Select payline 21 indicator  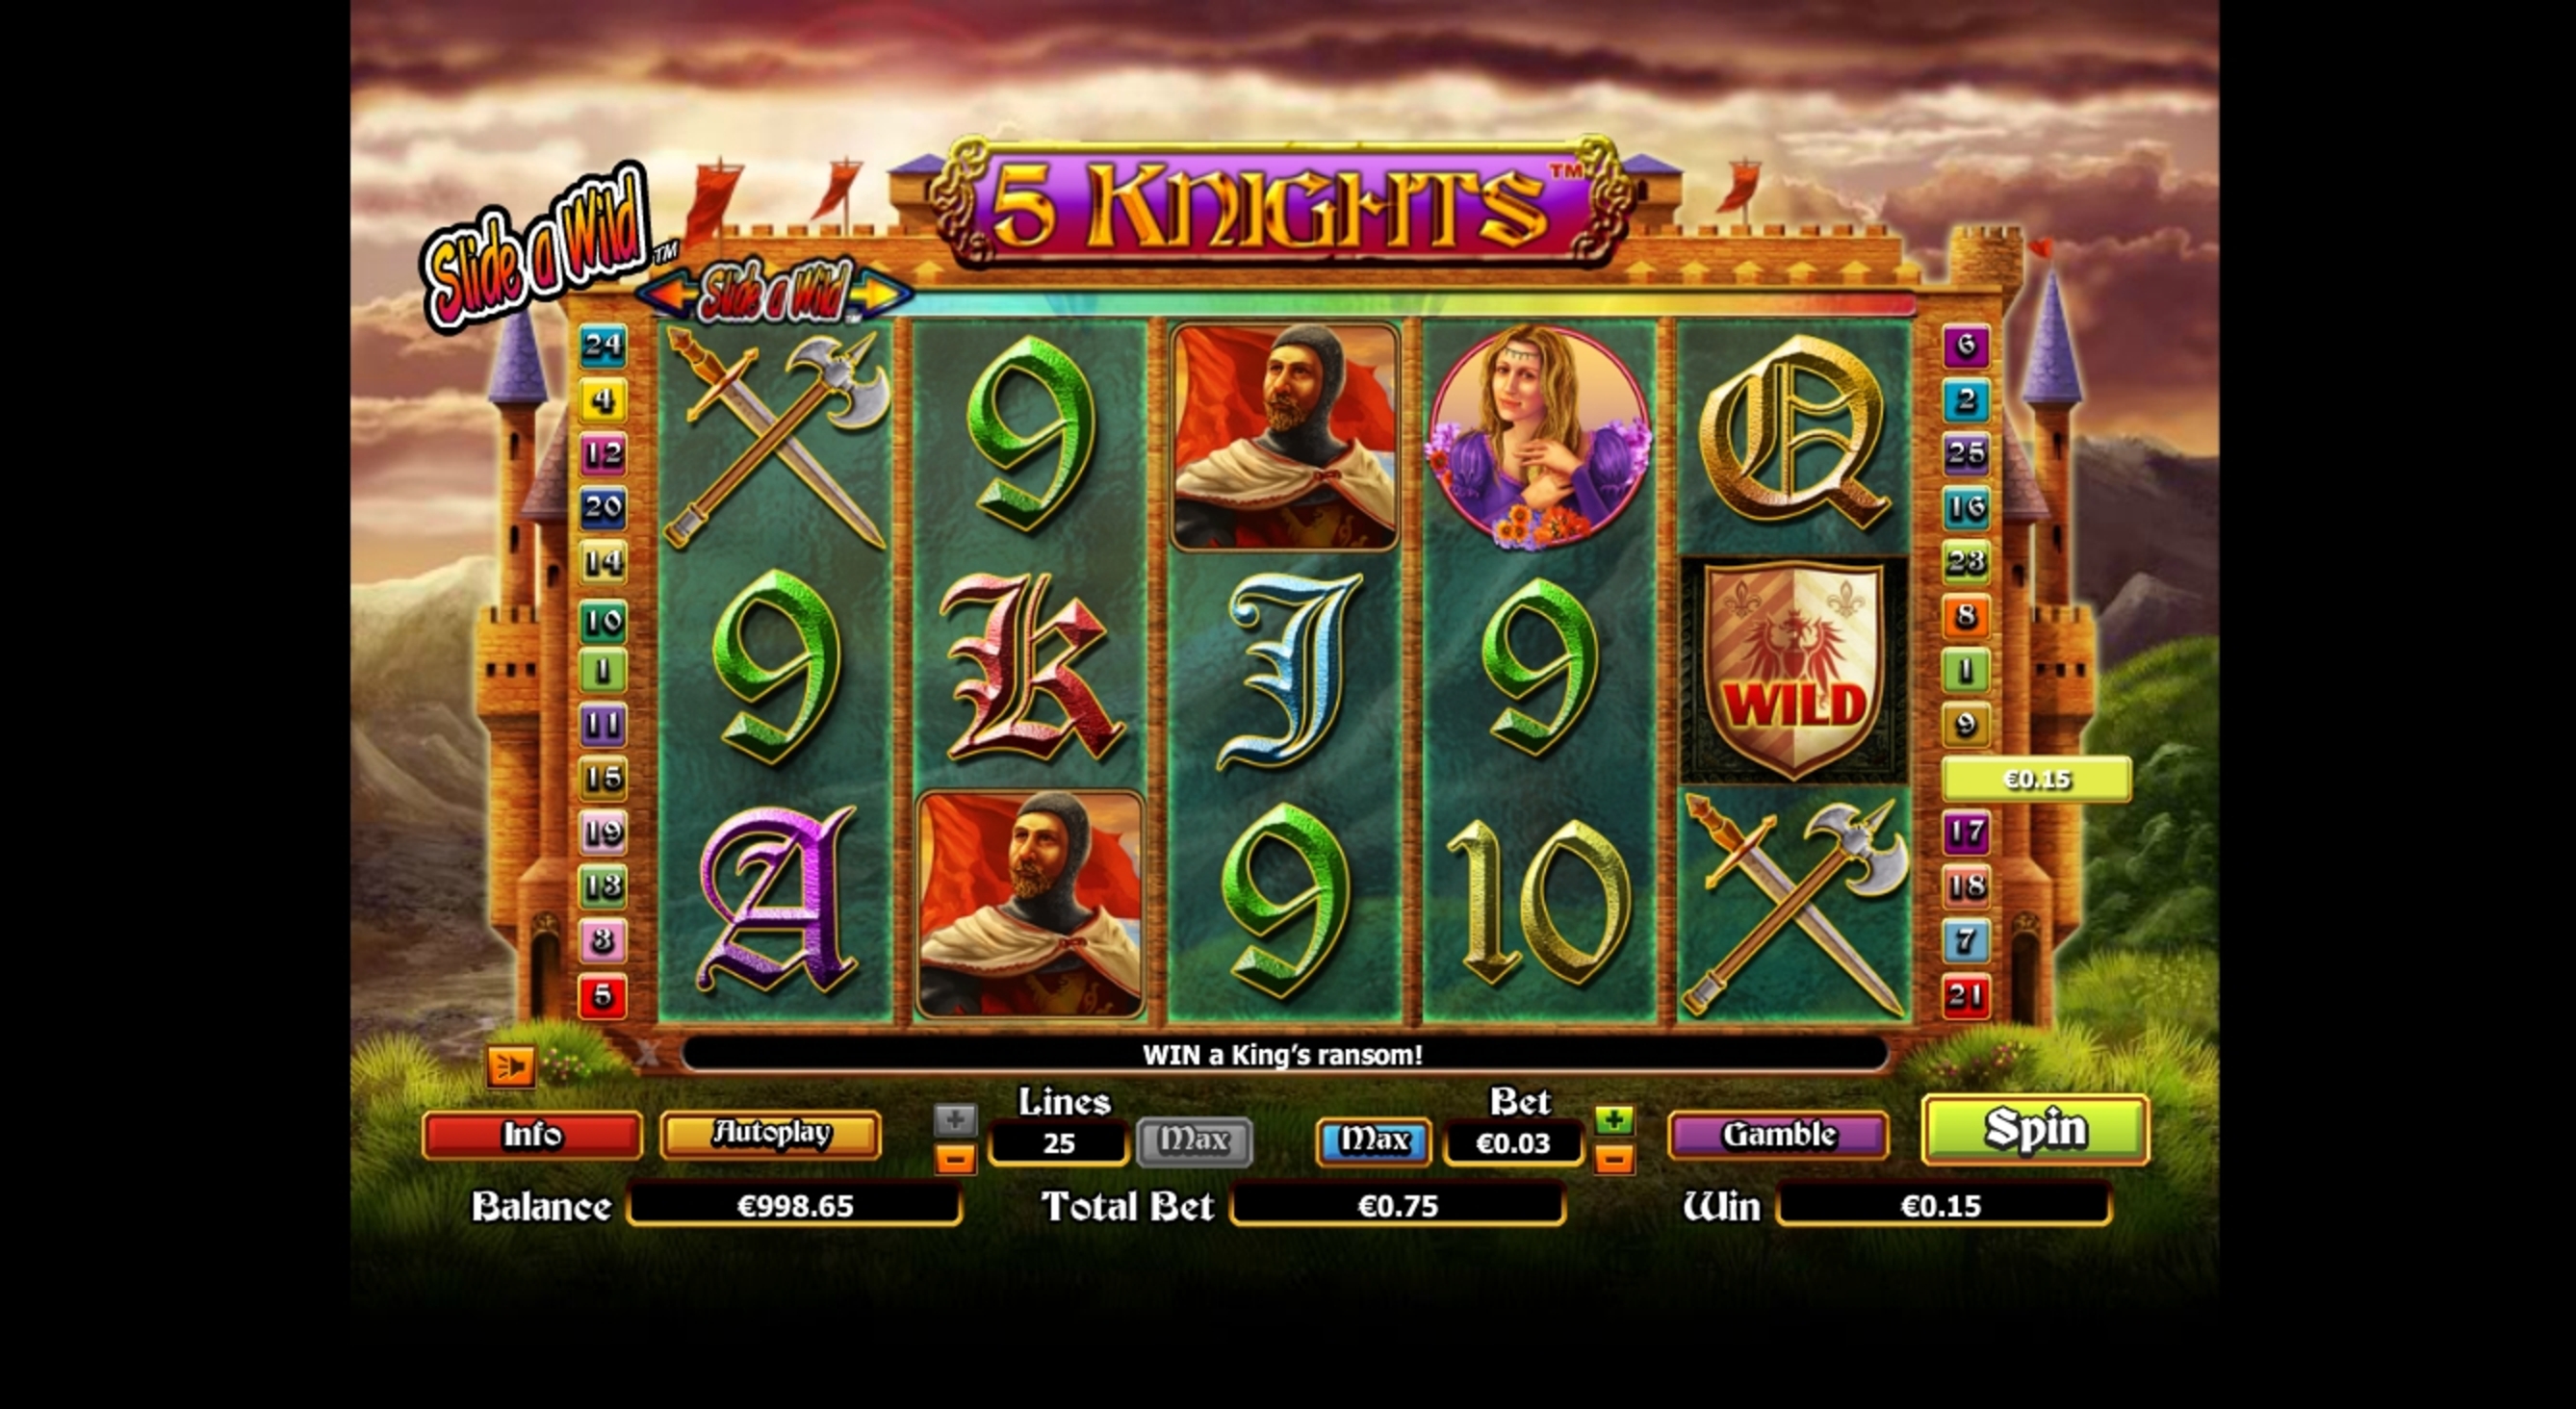point(1965,996)
